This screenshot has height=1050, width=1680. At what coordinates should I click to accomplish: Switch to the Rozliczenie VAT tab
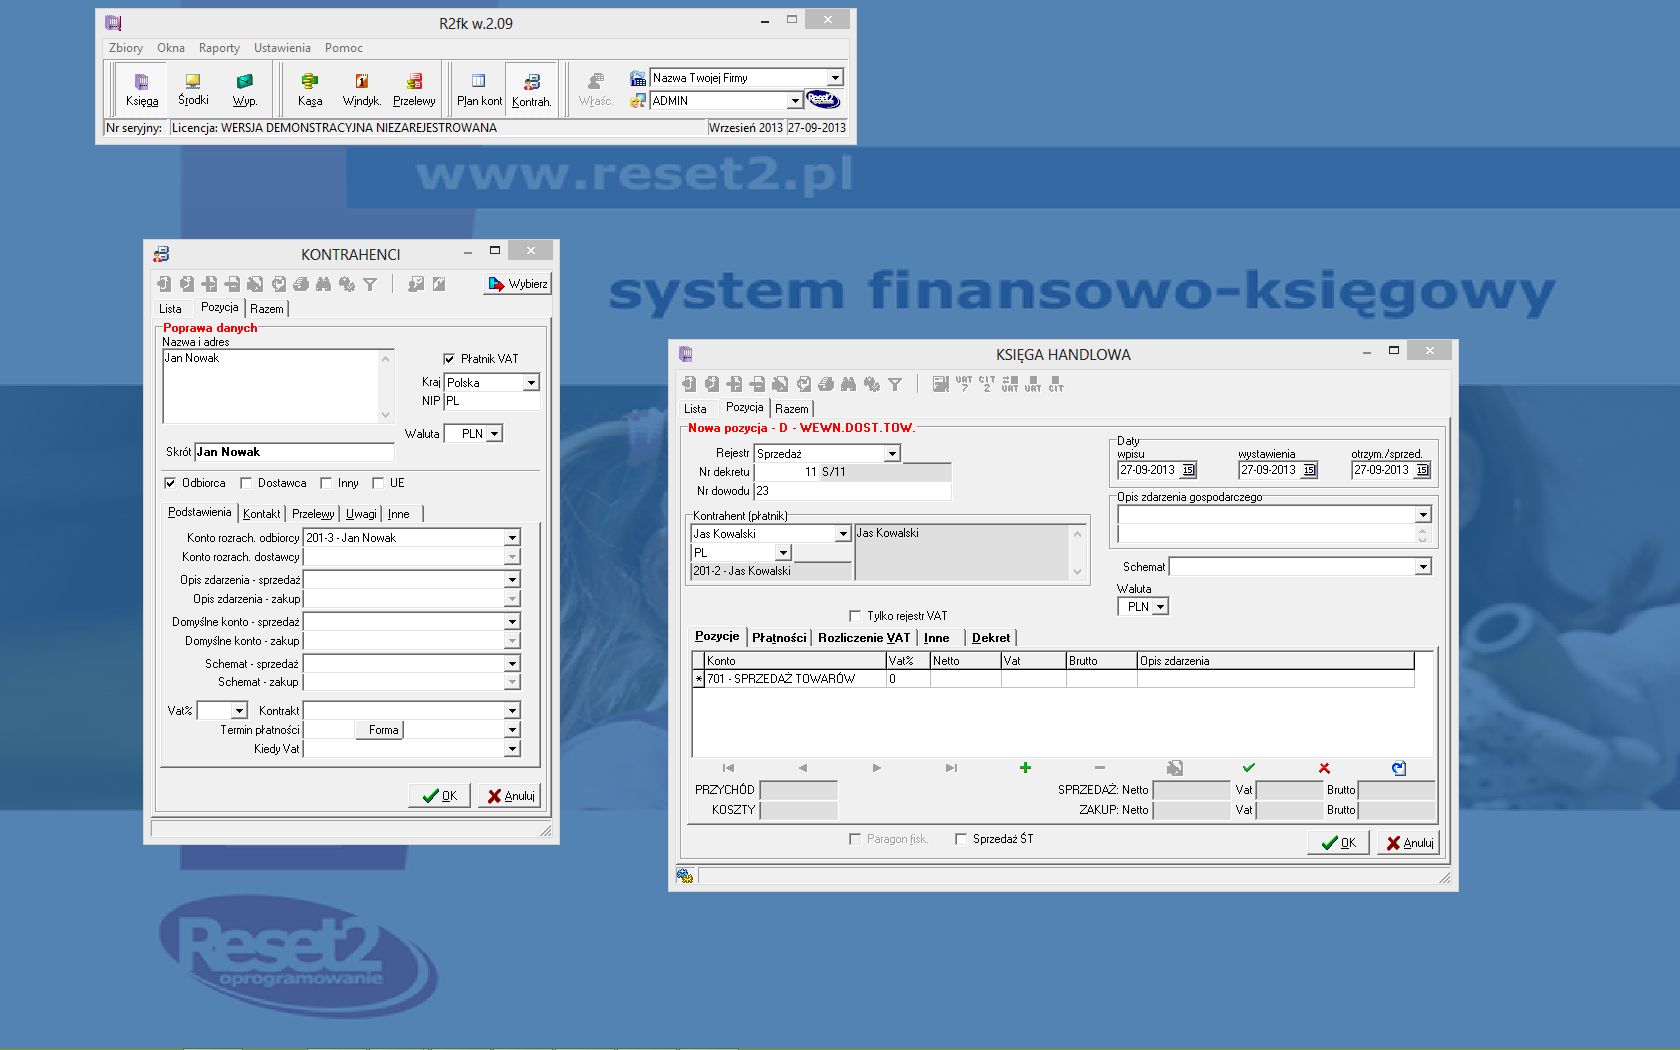[x=864, y=638]
